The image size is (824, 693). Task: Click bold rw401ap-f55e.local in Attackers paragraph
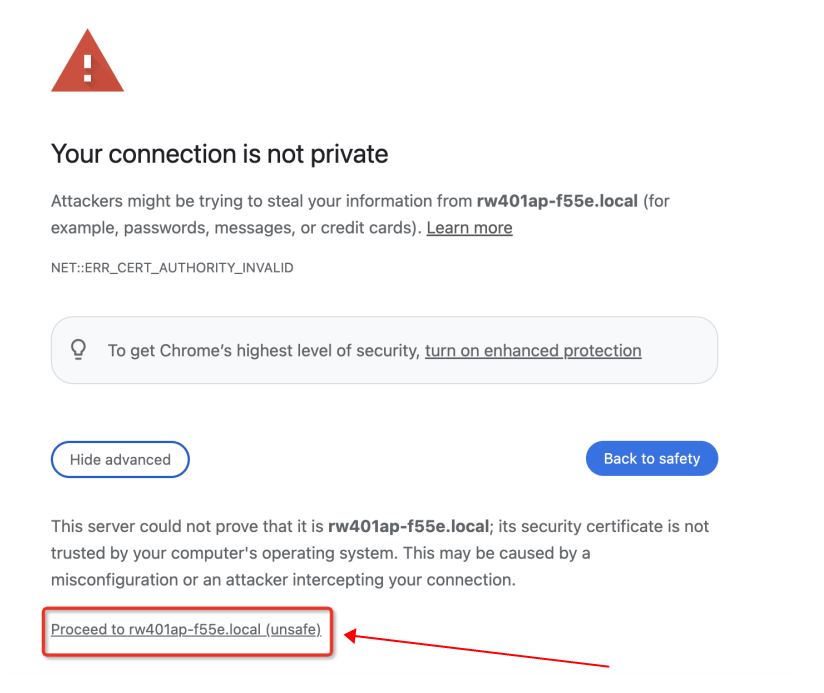(x=557, y=201)
